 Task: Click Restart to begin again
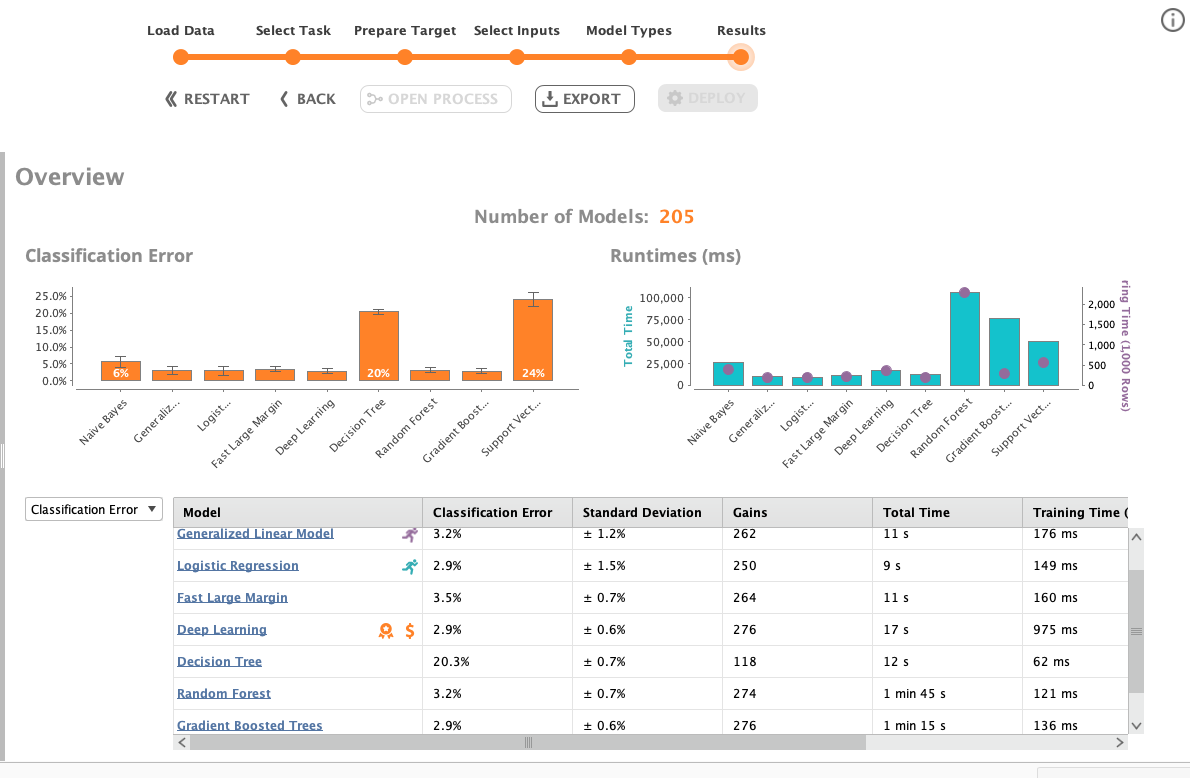pos(207,99)
